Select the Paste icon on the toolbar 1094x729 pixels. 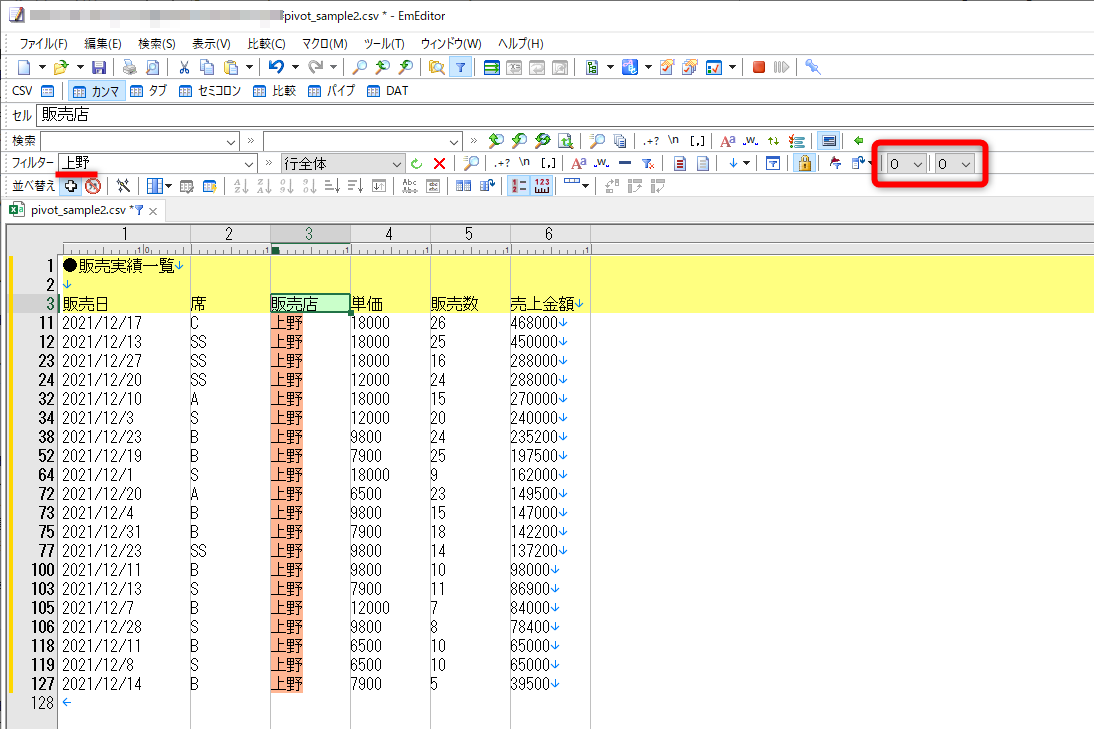pos(232,67)
